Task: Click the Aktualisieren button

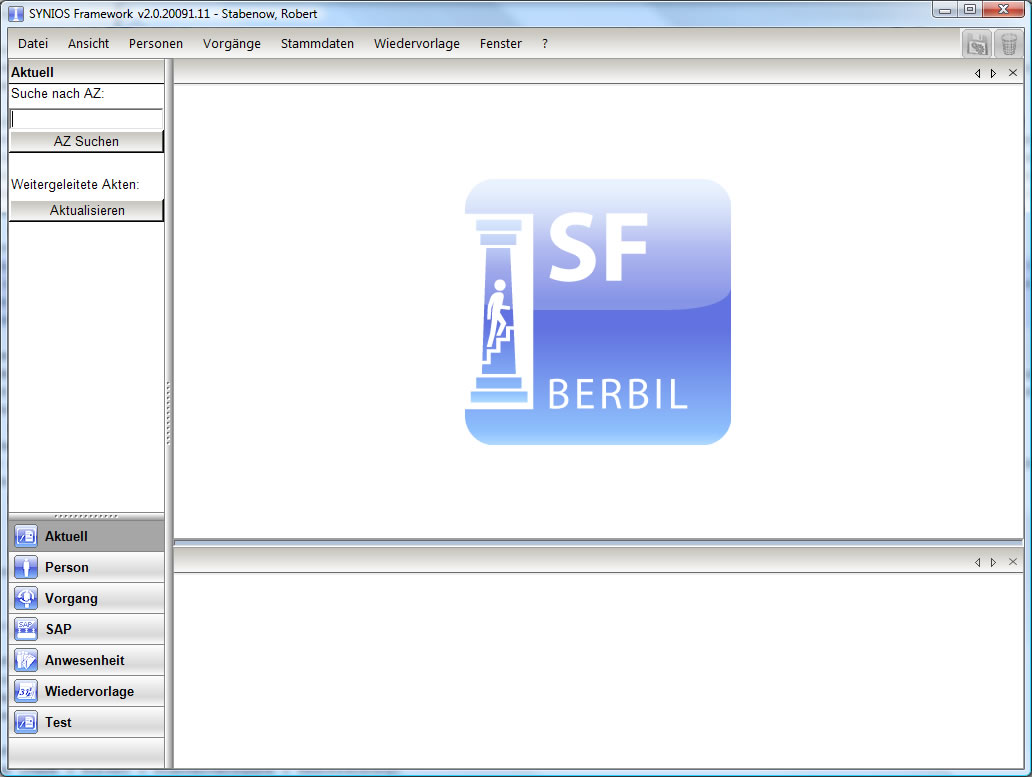Action: point(86,211)
